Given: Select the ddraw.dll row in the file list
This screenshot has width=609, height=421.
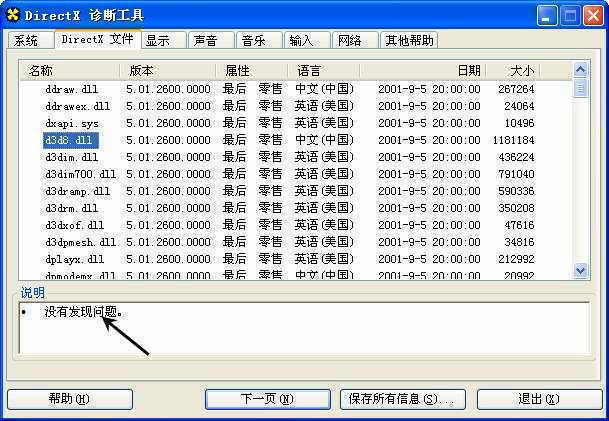Looking at the screenshot, I should click(x=70, y=89).
